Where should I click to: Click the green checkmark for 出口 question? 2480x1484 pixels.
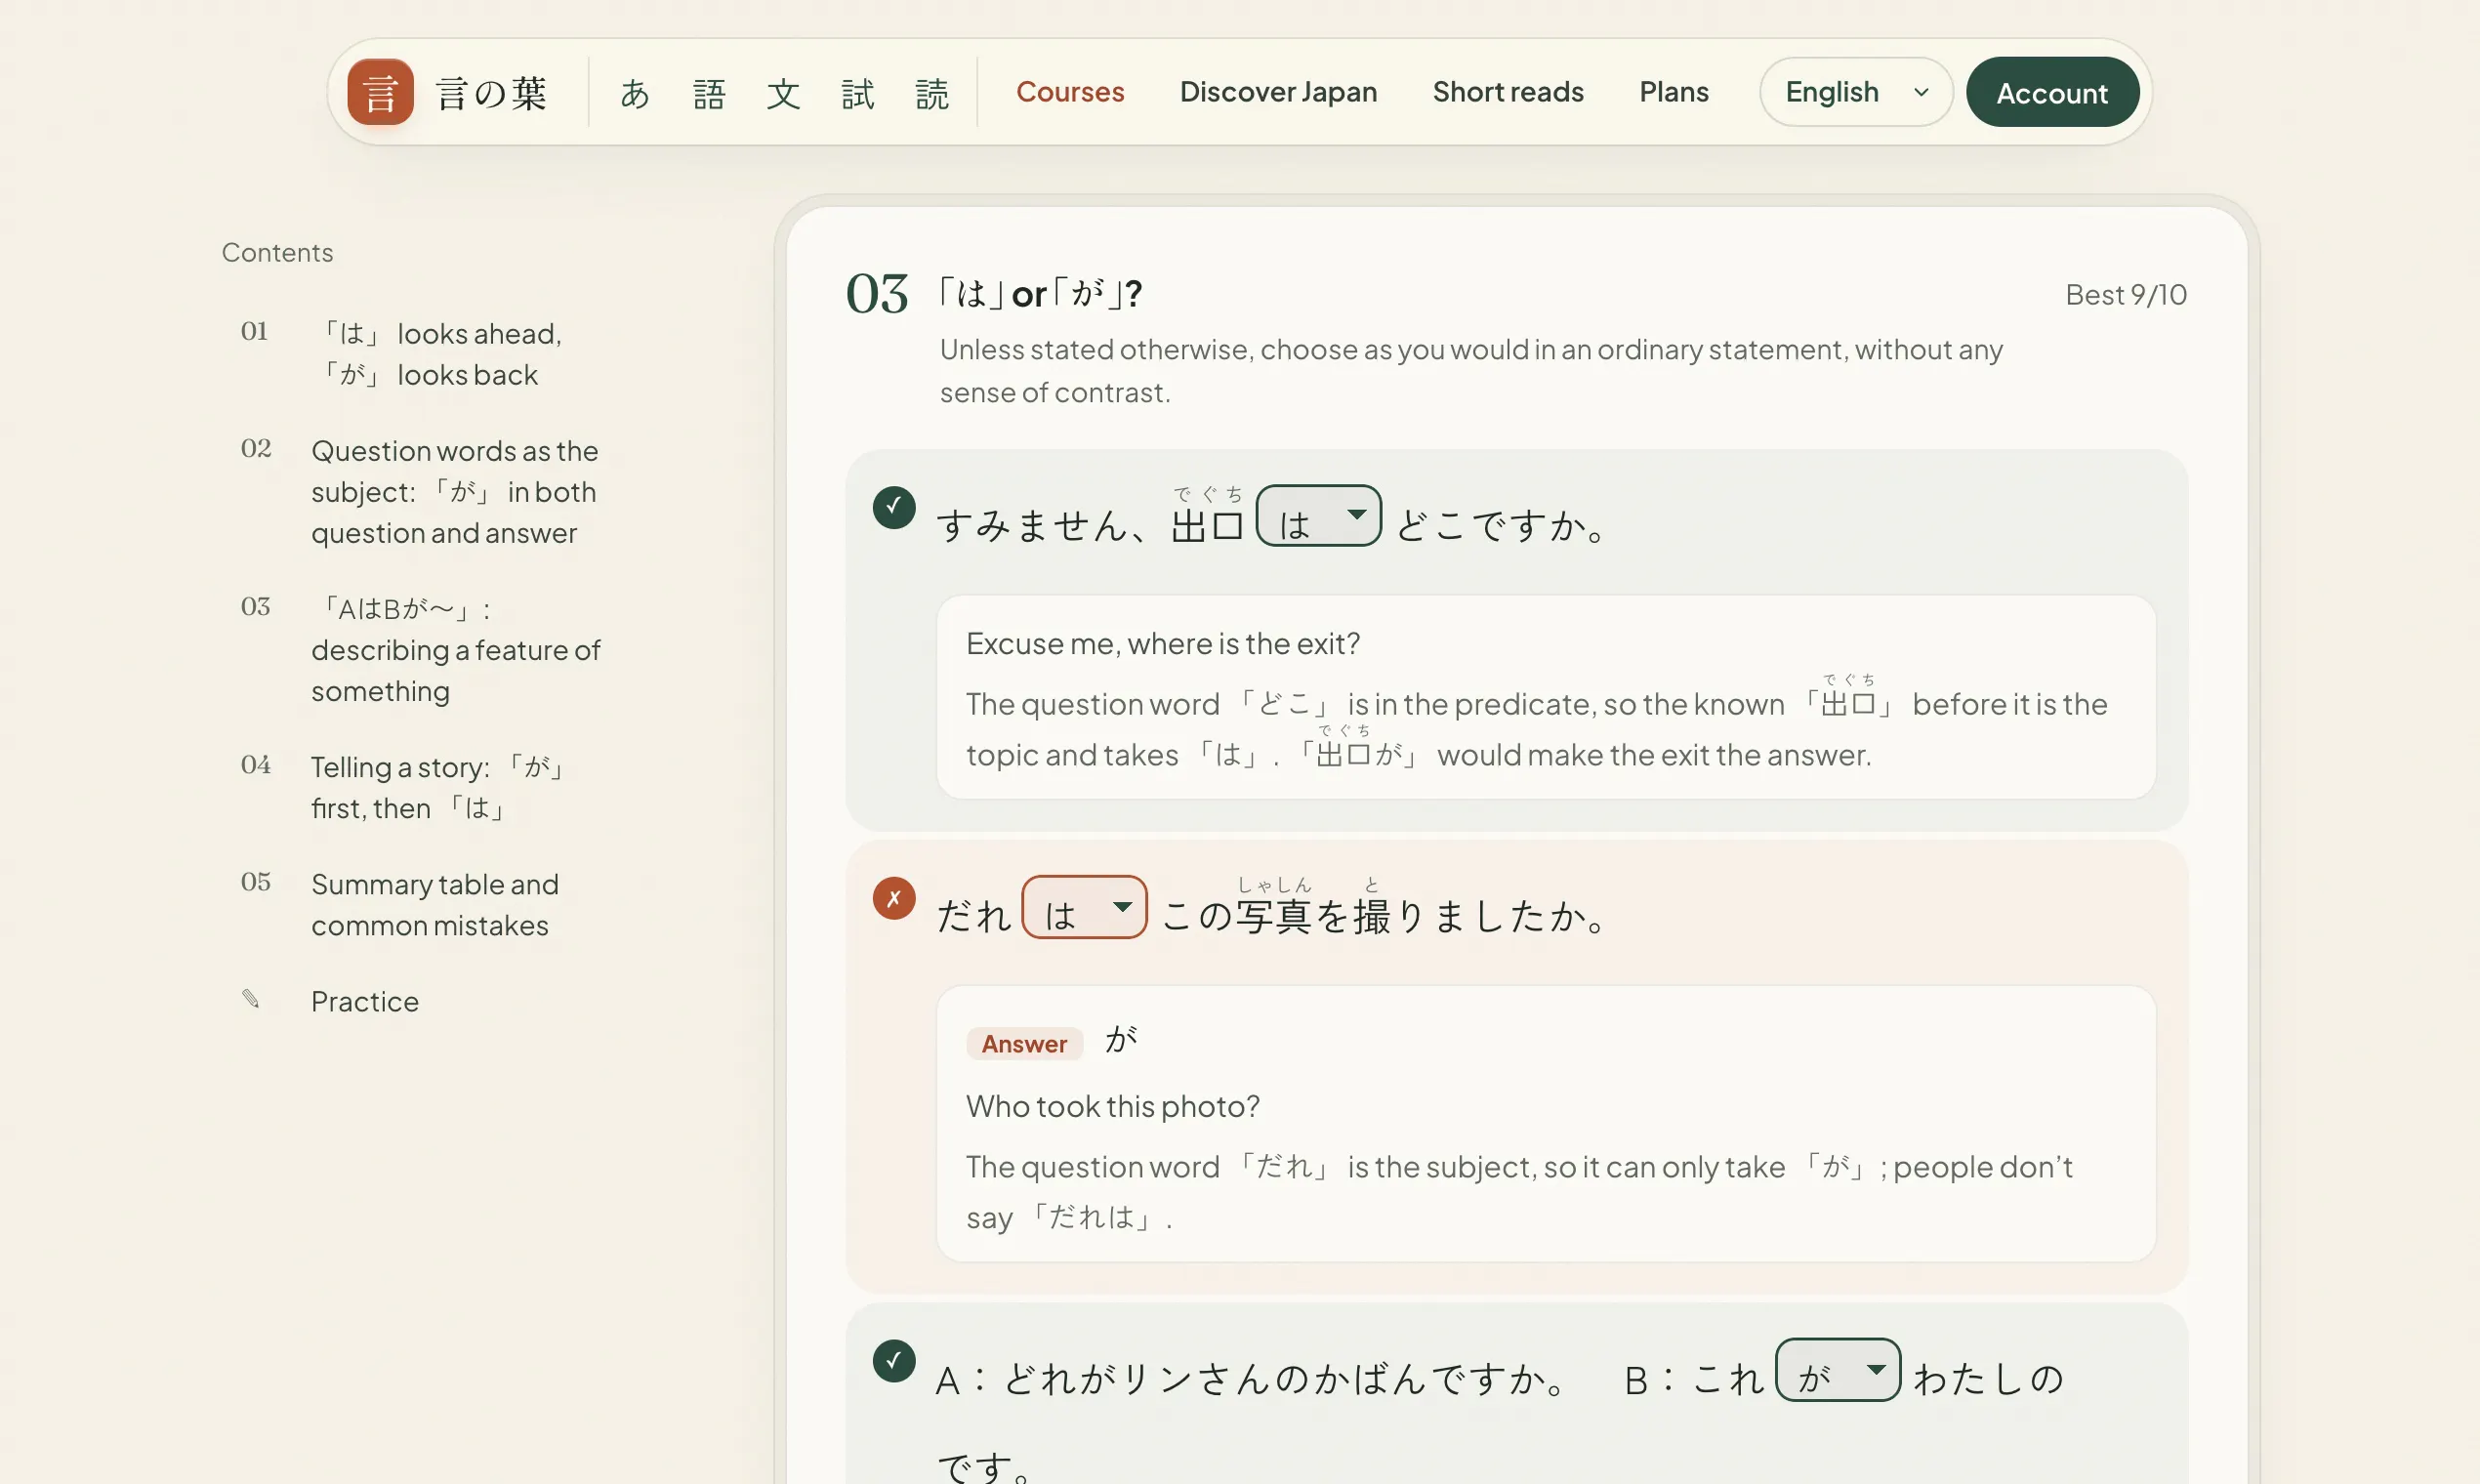(894, 508)
